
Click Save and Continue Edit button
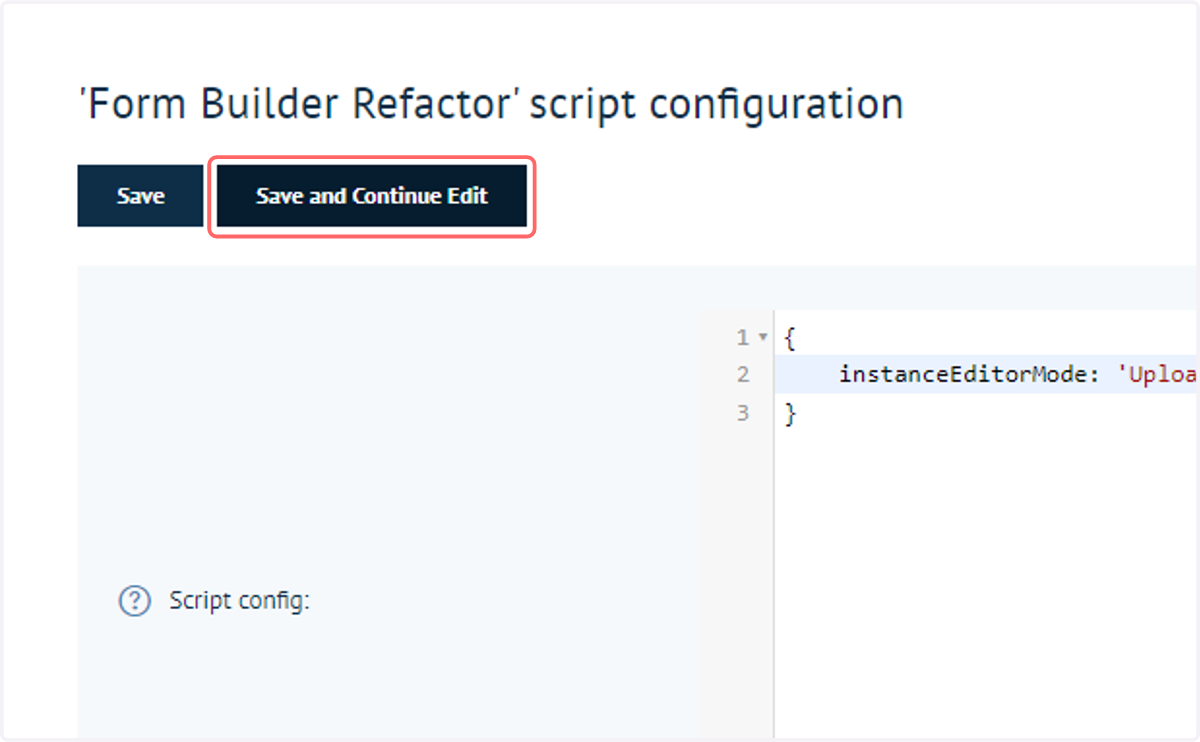(x=372, y=196)
